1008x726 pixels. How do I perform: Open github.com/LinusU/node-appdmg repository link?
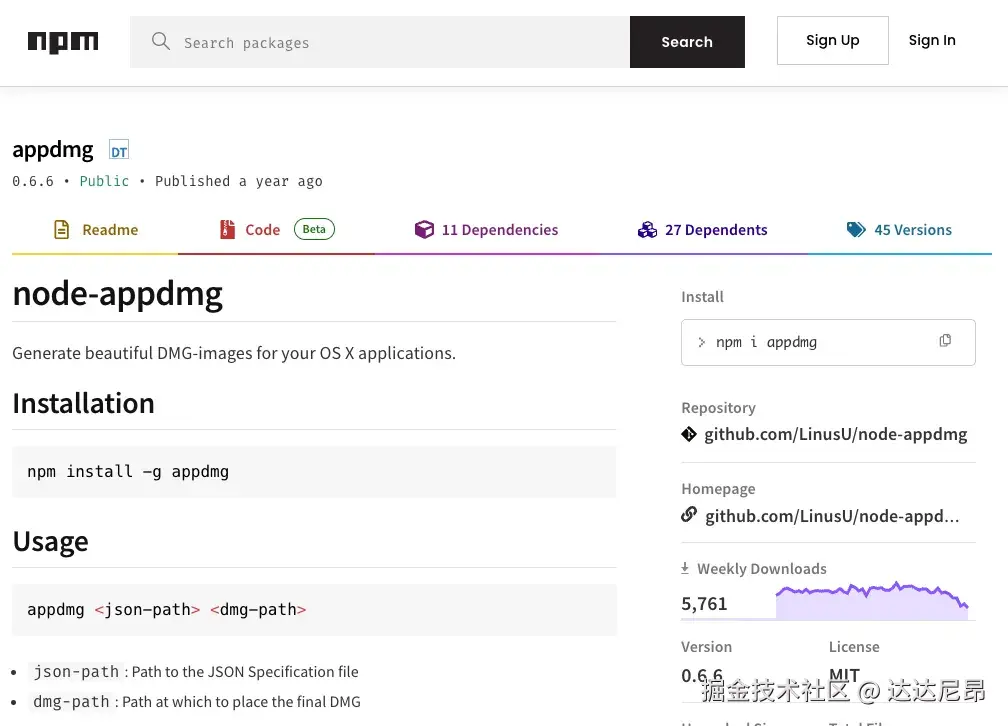click(835, 434)
